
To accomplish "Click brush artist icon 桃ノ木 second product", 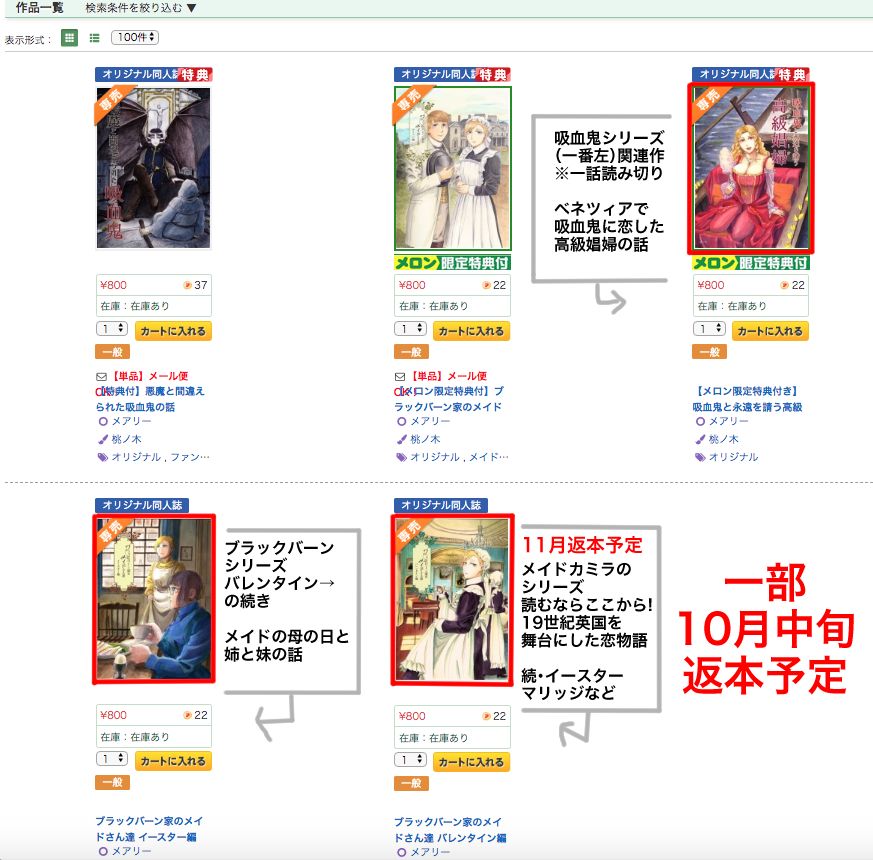I will [401, 439].
